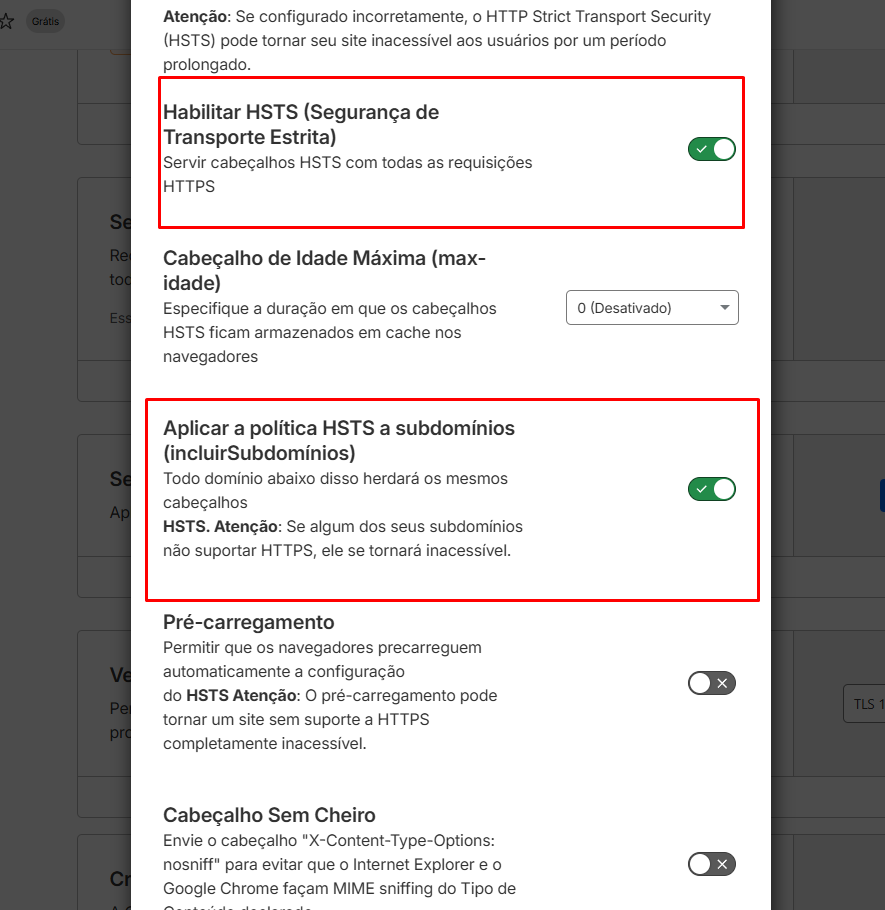Click the checkmark icon in the subdomains toggle
The width and height of the screenshot is (885, 910).
[x=703, y=489]
